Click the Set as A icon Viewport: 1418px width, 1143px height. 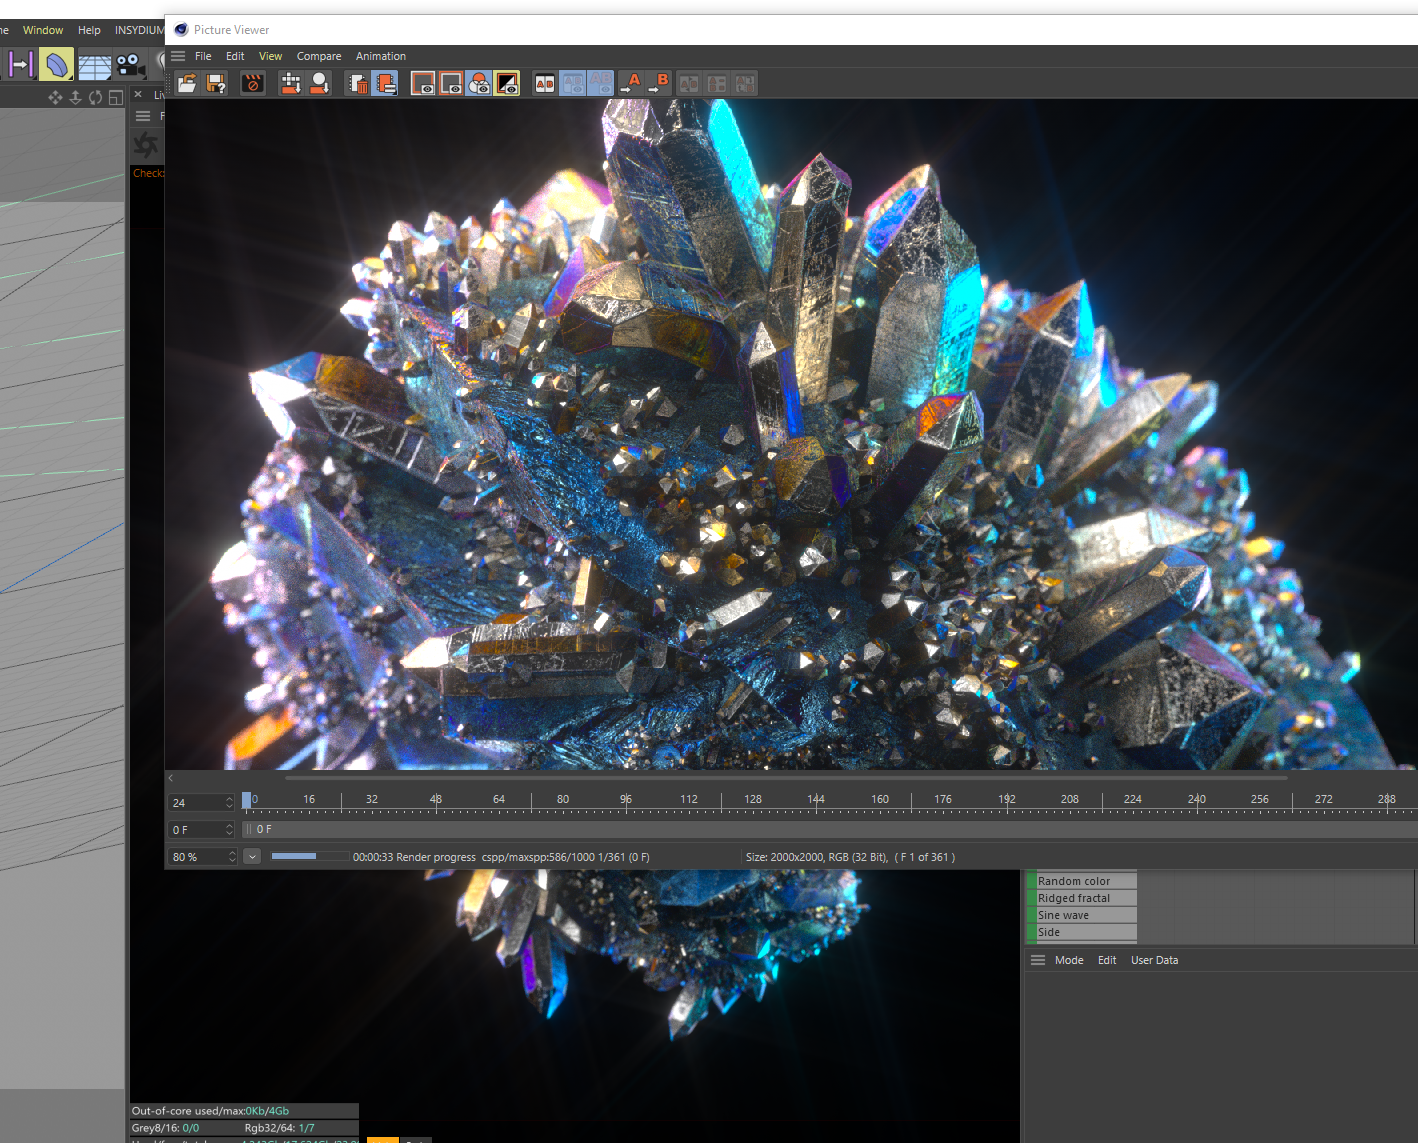pyautogui.click(x=630, y=84)
